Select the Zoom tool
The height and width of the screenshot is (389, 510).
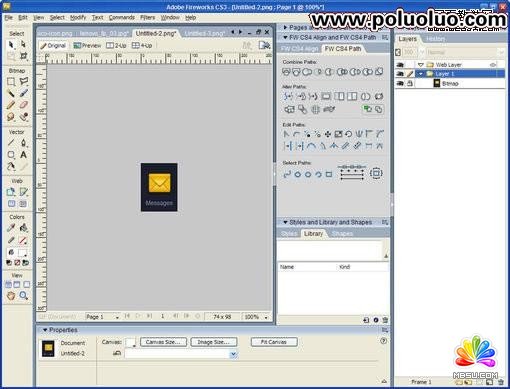coord(23,295)
